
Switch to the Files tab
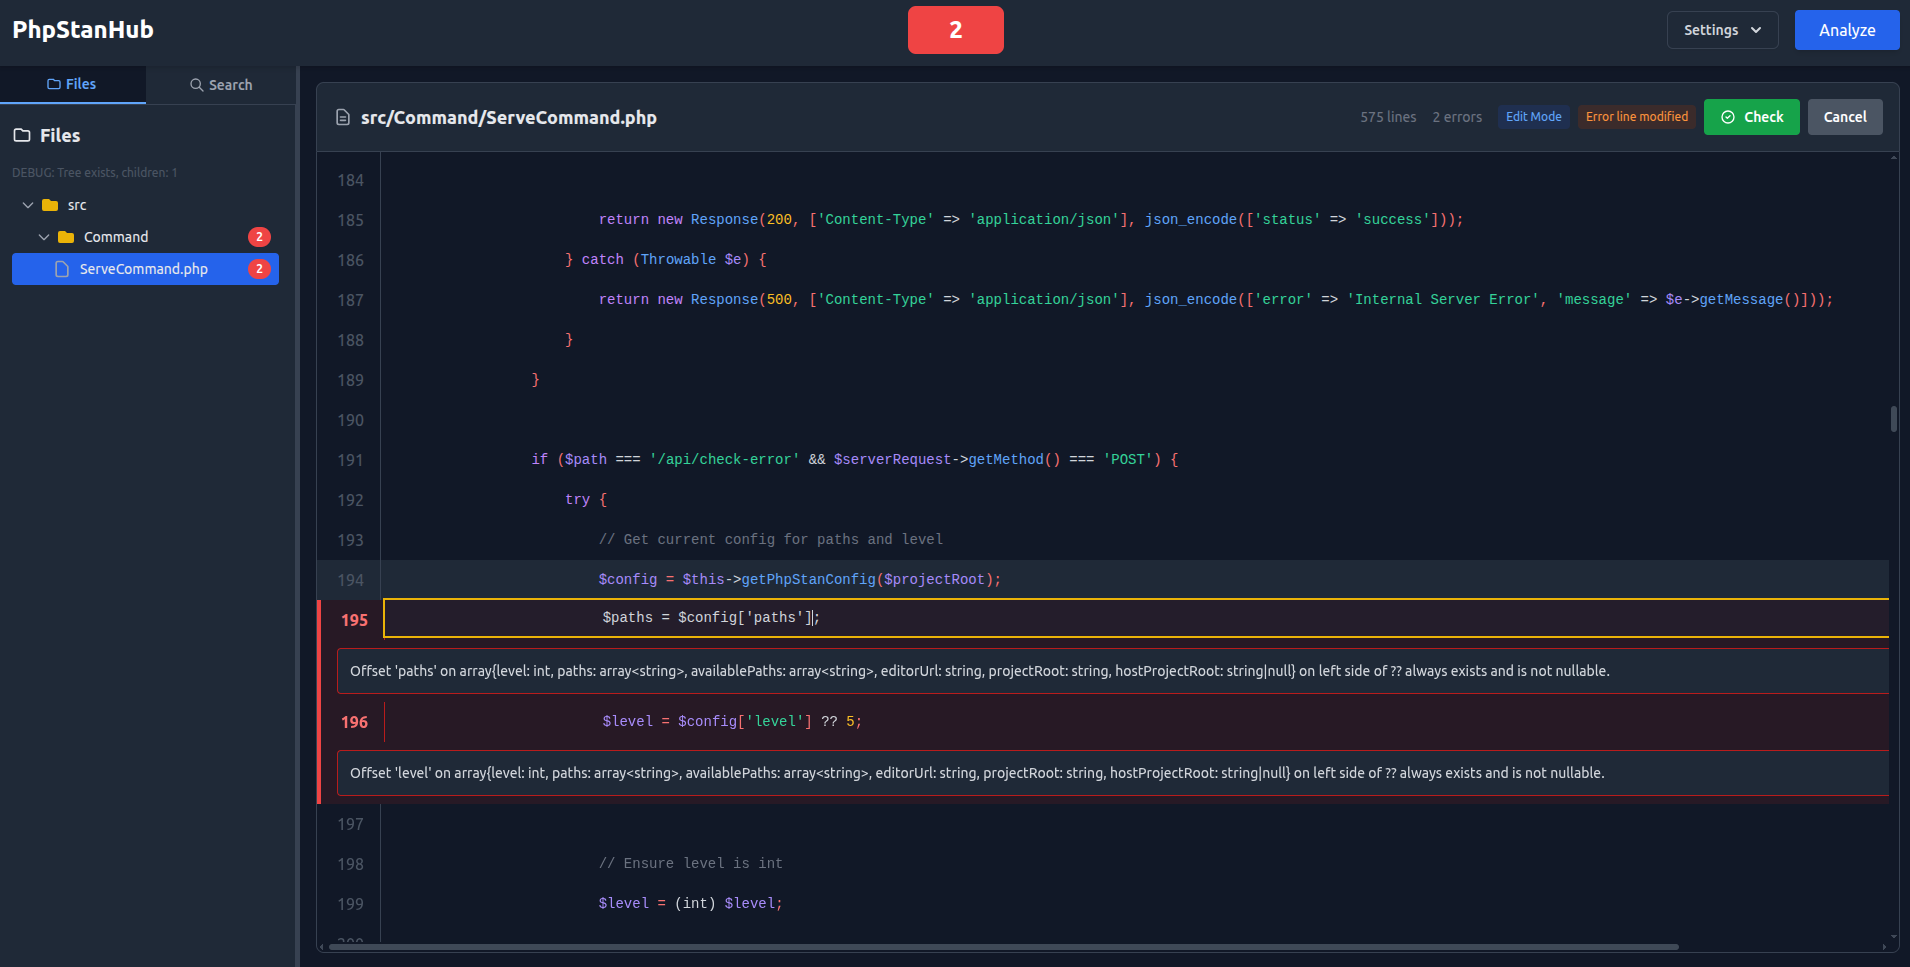pyautogui.click(x=72, y=85)
